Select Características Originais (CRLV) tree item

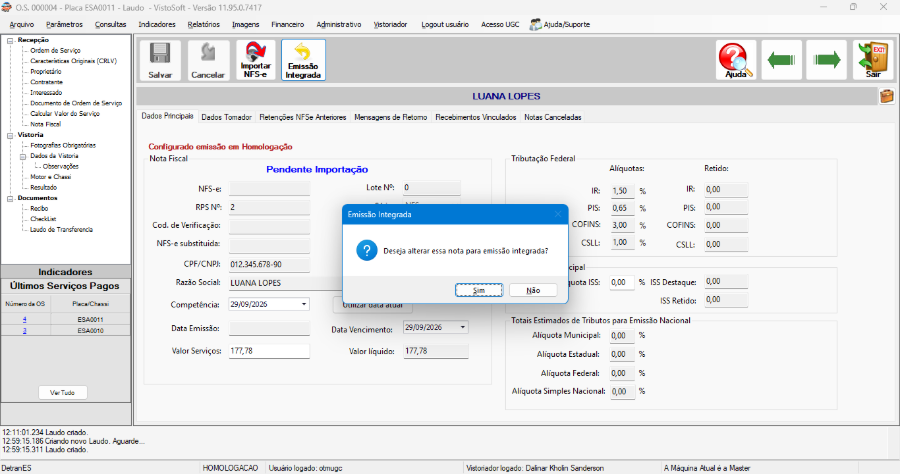tap(73, 61)
